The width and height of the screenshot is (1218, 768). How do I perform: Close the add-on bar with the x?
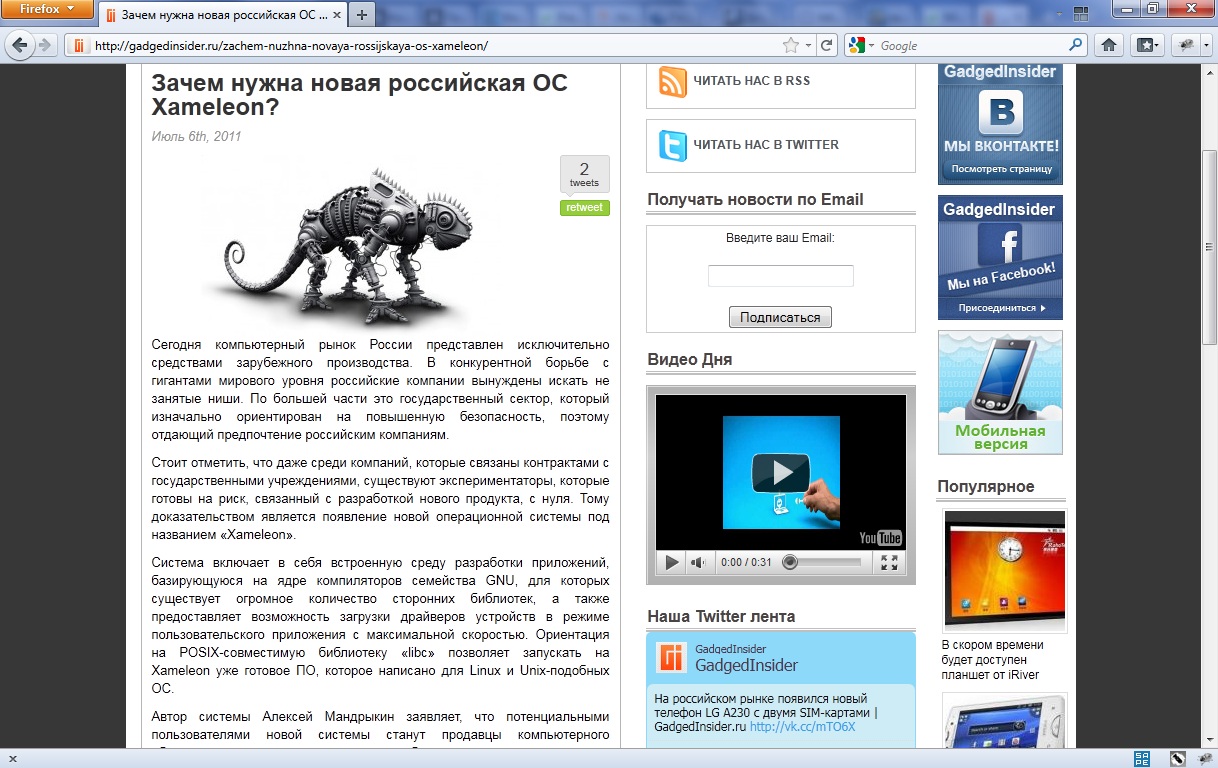pyautogui.click(x=11, y=759)
